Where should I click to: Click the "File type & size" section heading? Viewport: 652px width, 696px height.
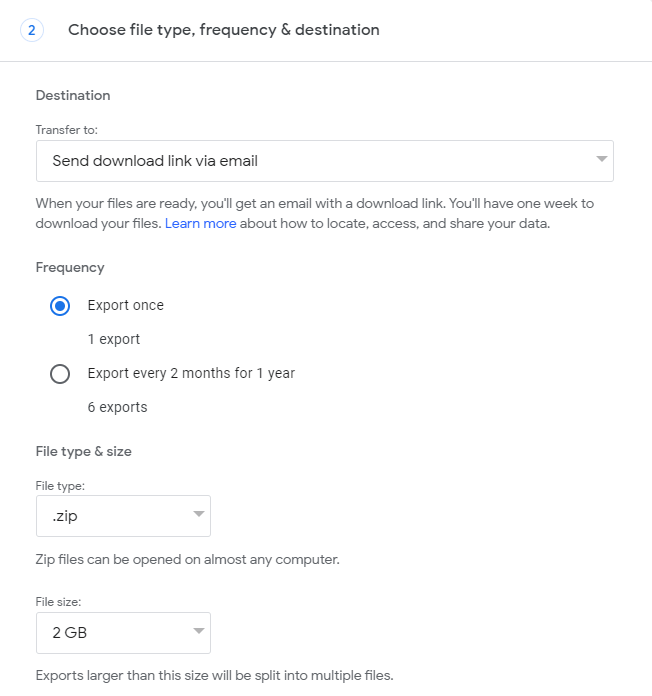(x=84, y=451)
